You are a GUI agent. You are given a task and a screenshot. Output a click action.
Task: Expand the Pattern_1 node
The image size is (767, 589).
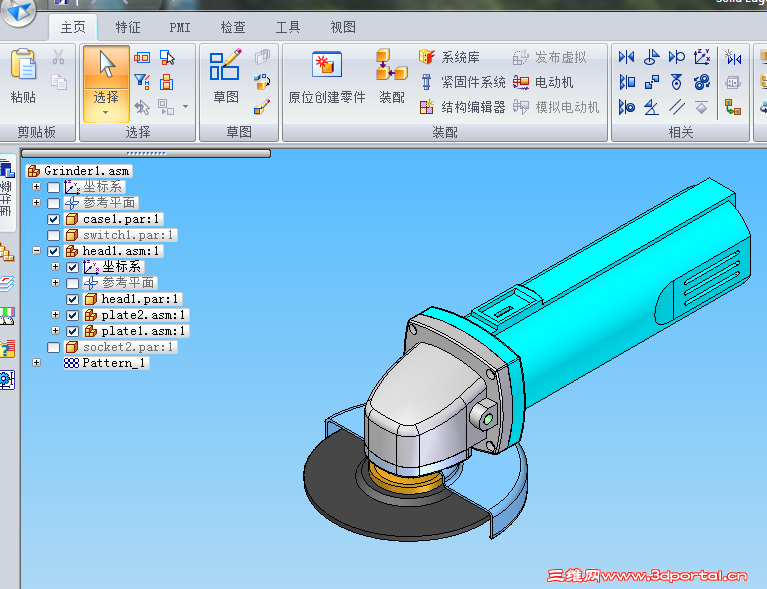coord(37,362)
